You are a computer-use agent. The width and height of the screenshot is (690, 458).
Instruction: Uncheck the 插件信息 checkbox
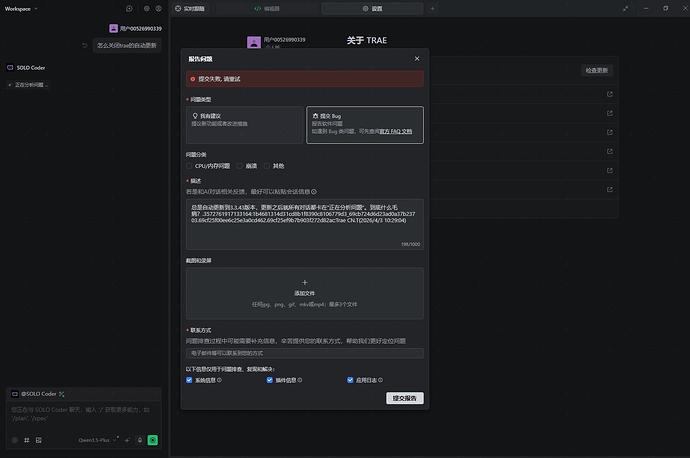(x=269, y=380)
